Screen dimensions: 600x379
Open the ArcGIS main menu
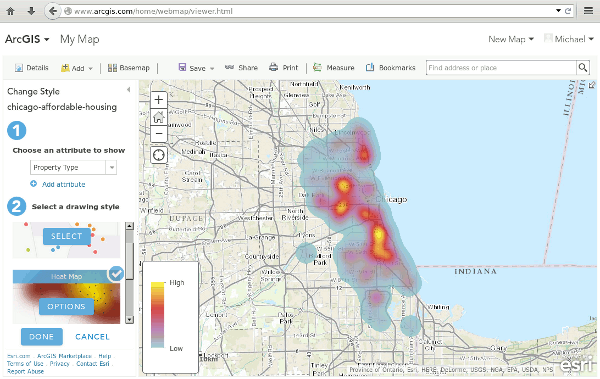27,39
